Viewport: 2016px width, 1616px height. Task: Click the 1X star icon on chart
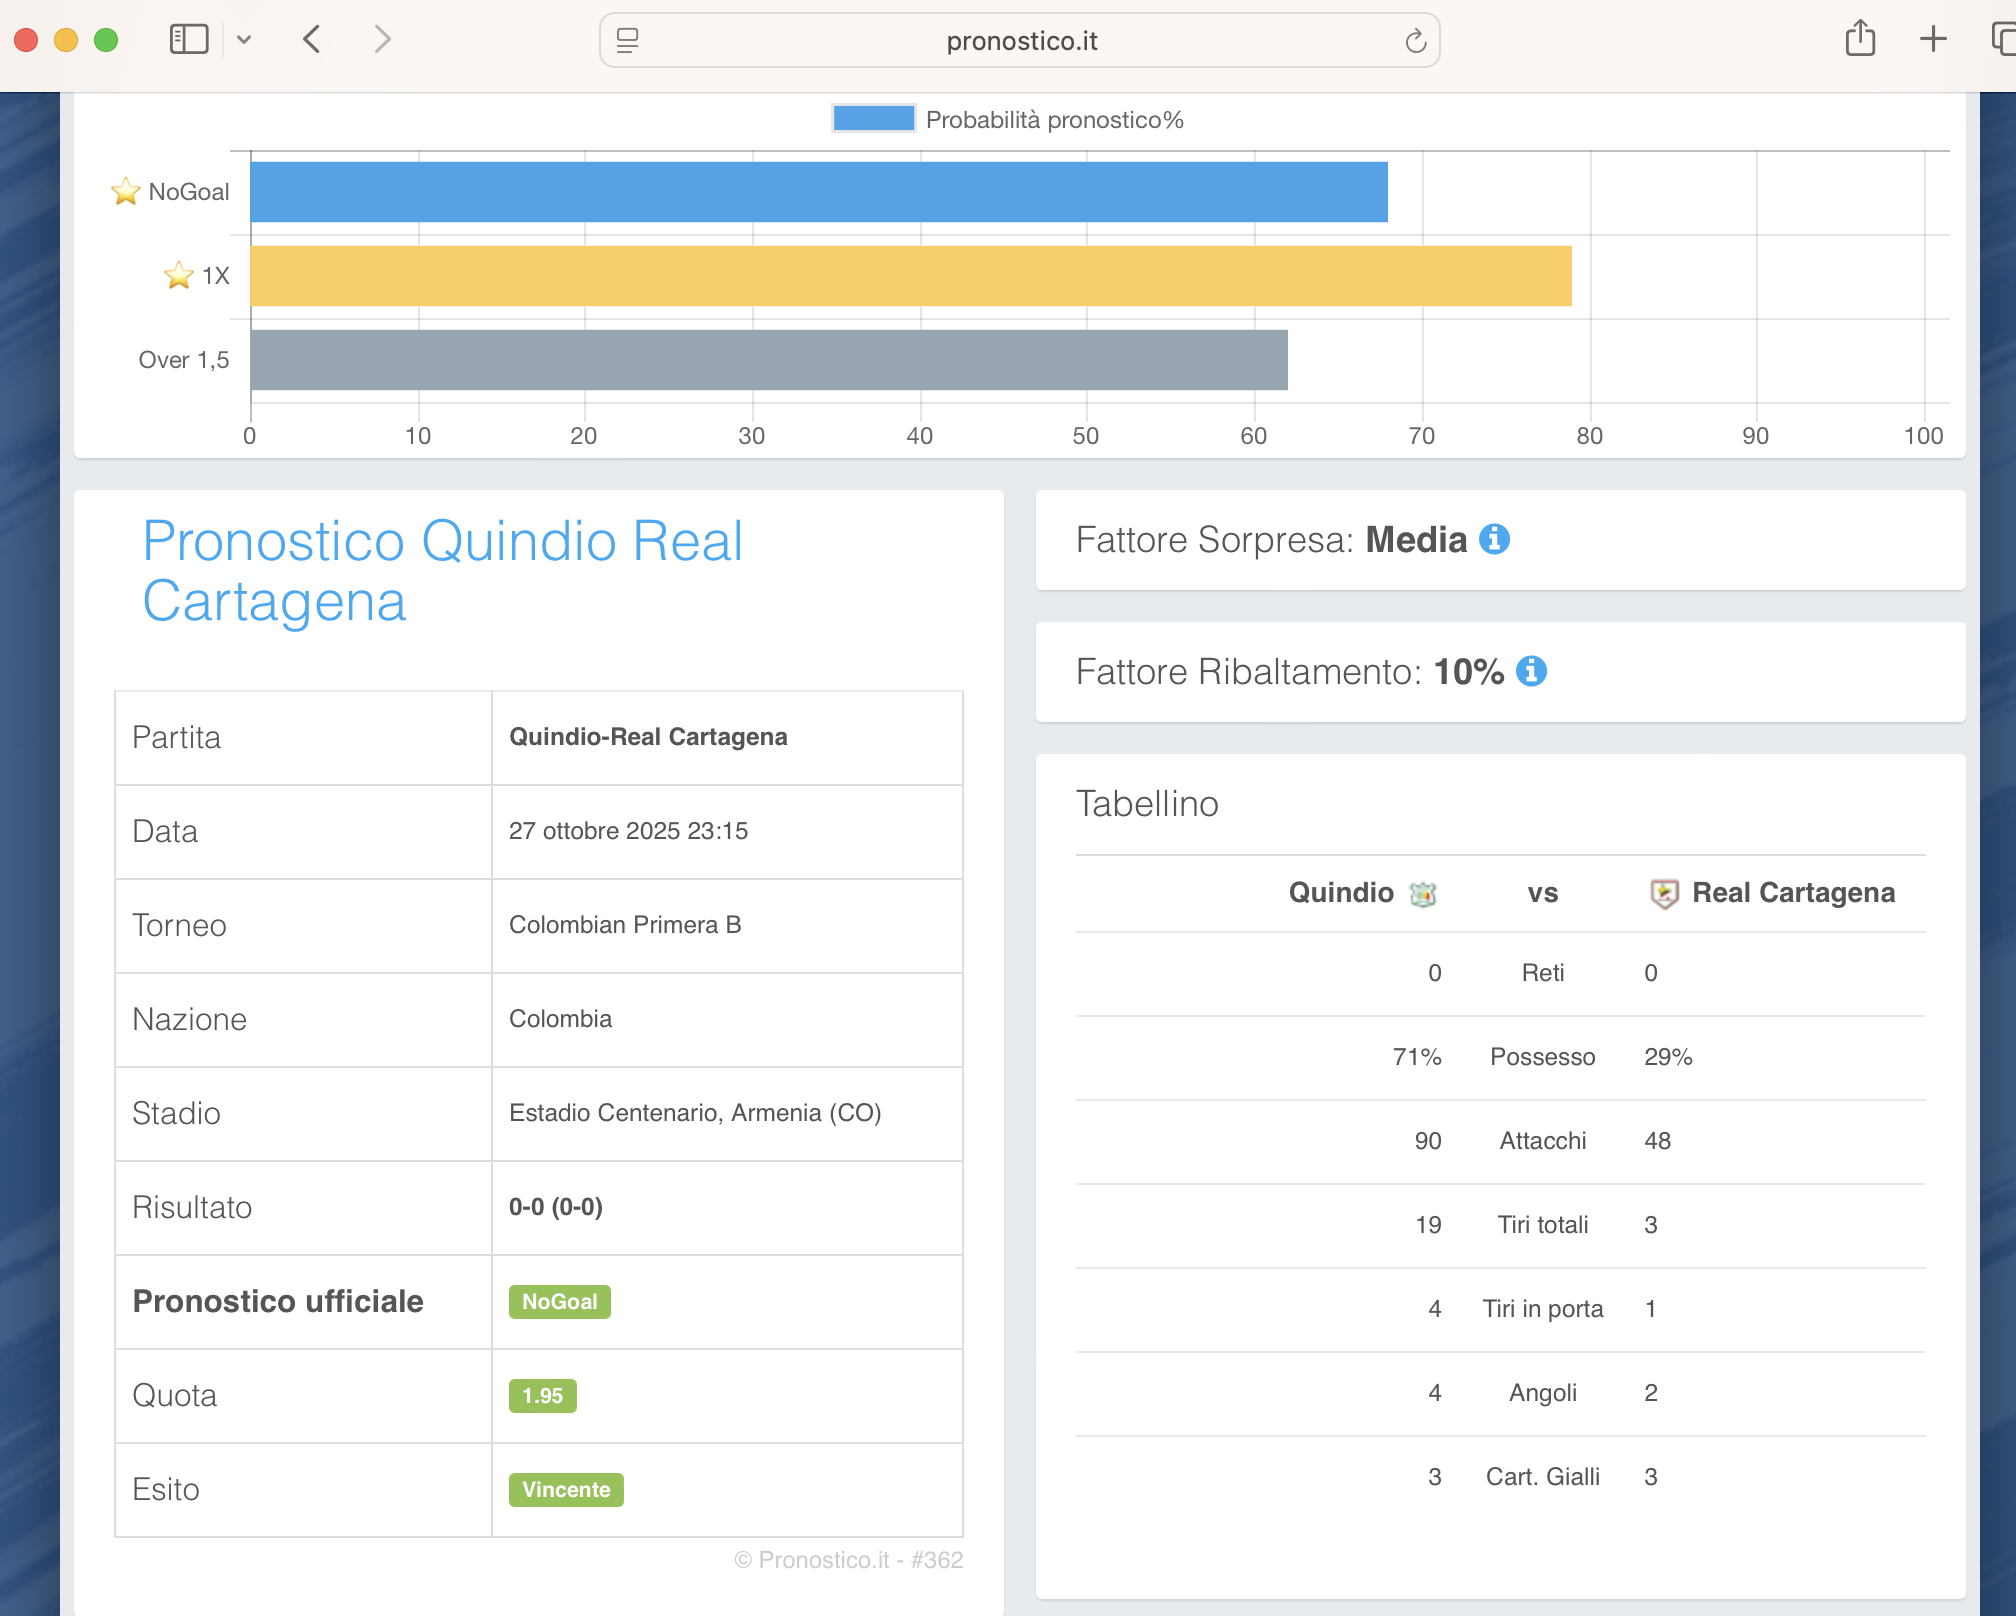coord(179,275)
